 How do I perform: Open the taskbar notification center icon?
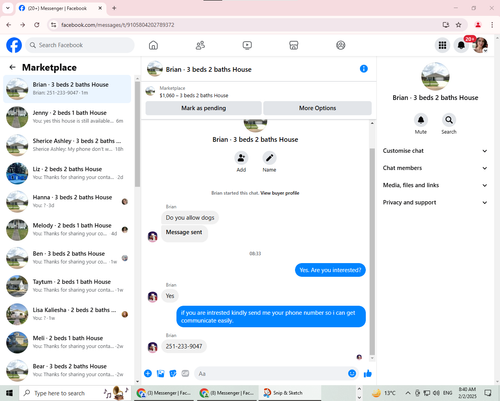tap(488, 393)
